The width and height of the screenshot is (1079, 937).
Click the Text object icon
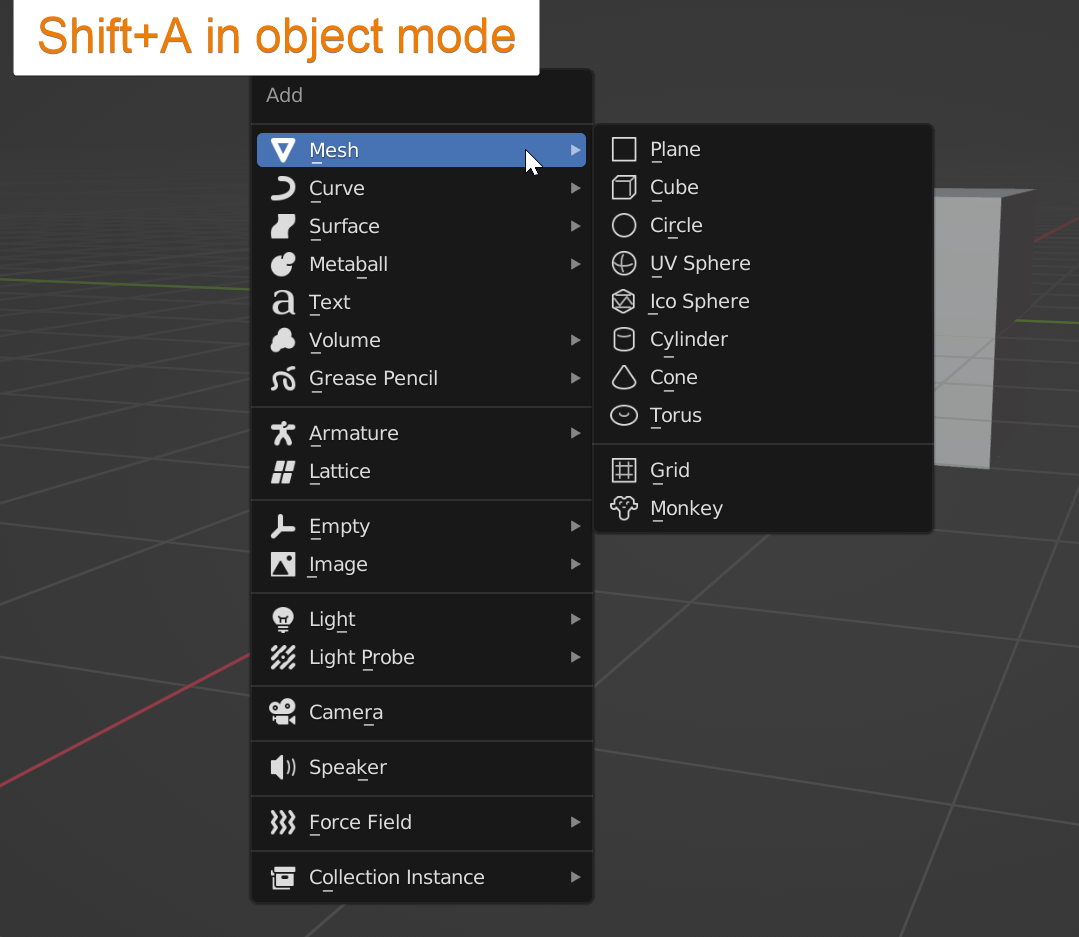click(283, 302)
